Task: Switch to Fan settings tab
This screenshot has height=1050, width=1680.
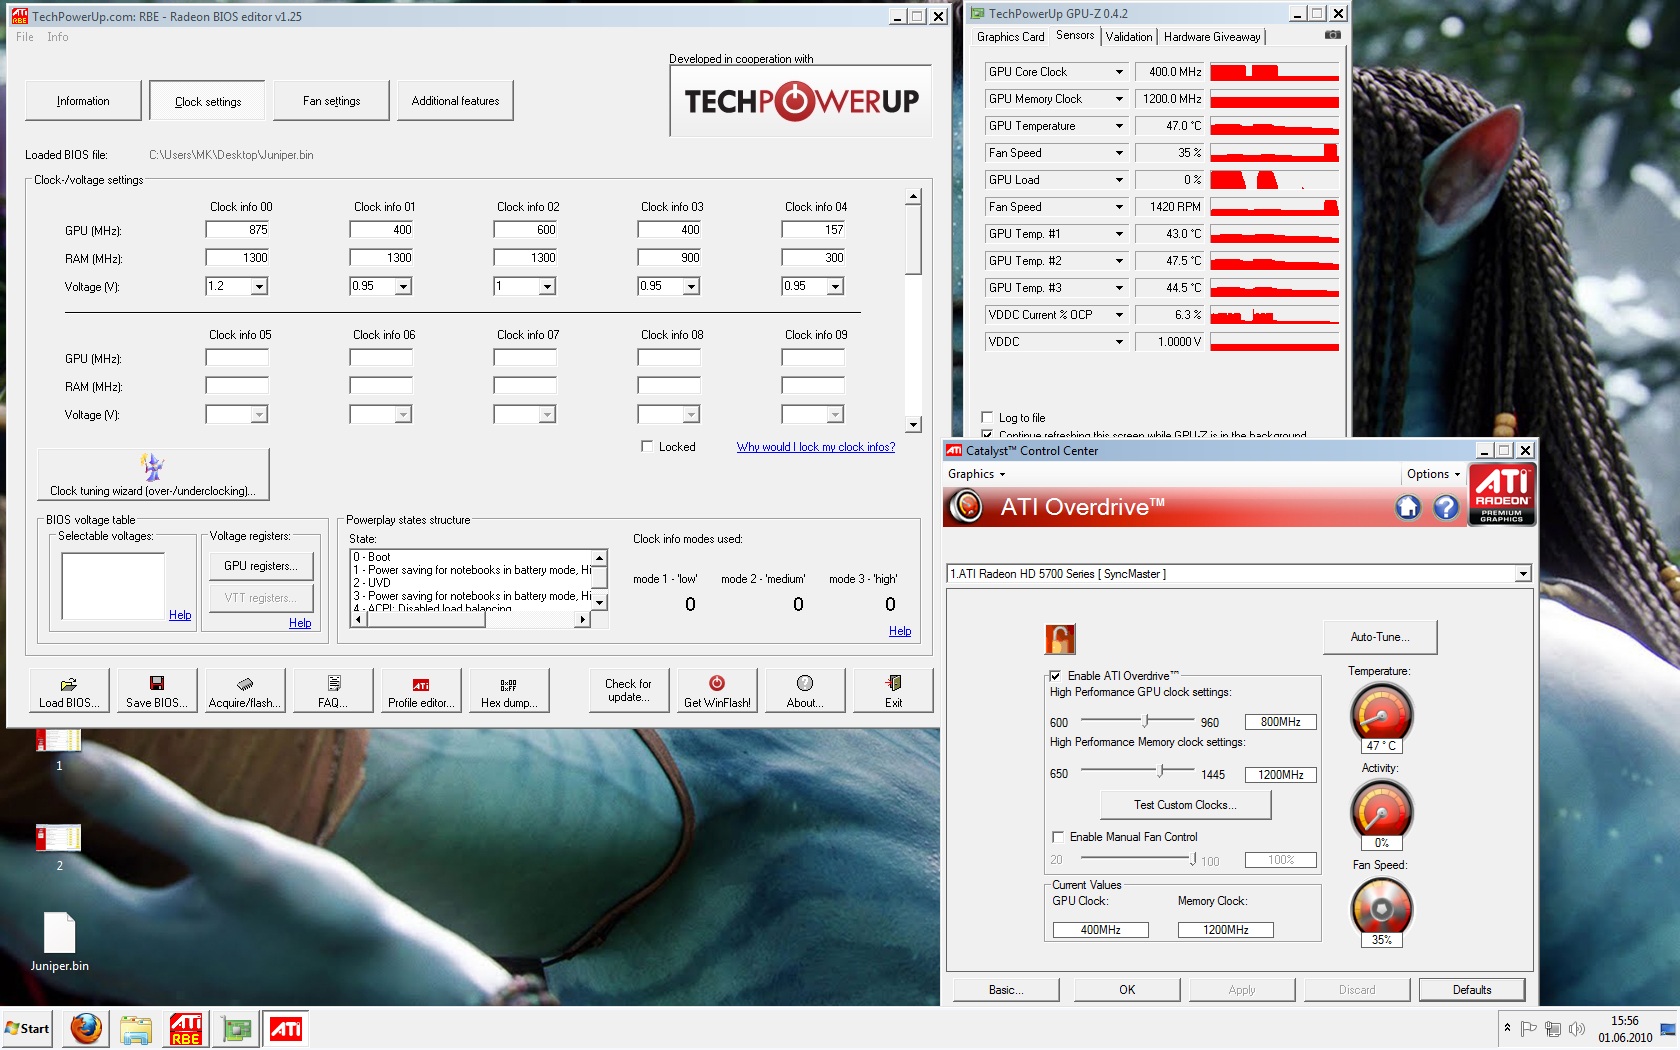Action: click(x=331, y=101)
